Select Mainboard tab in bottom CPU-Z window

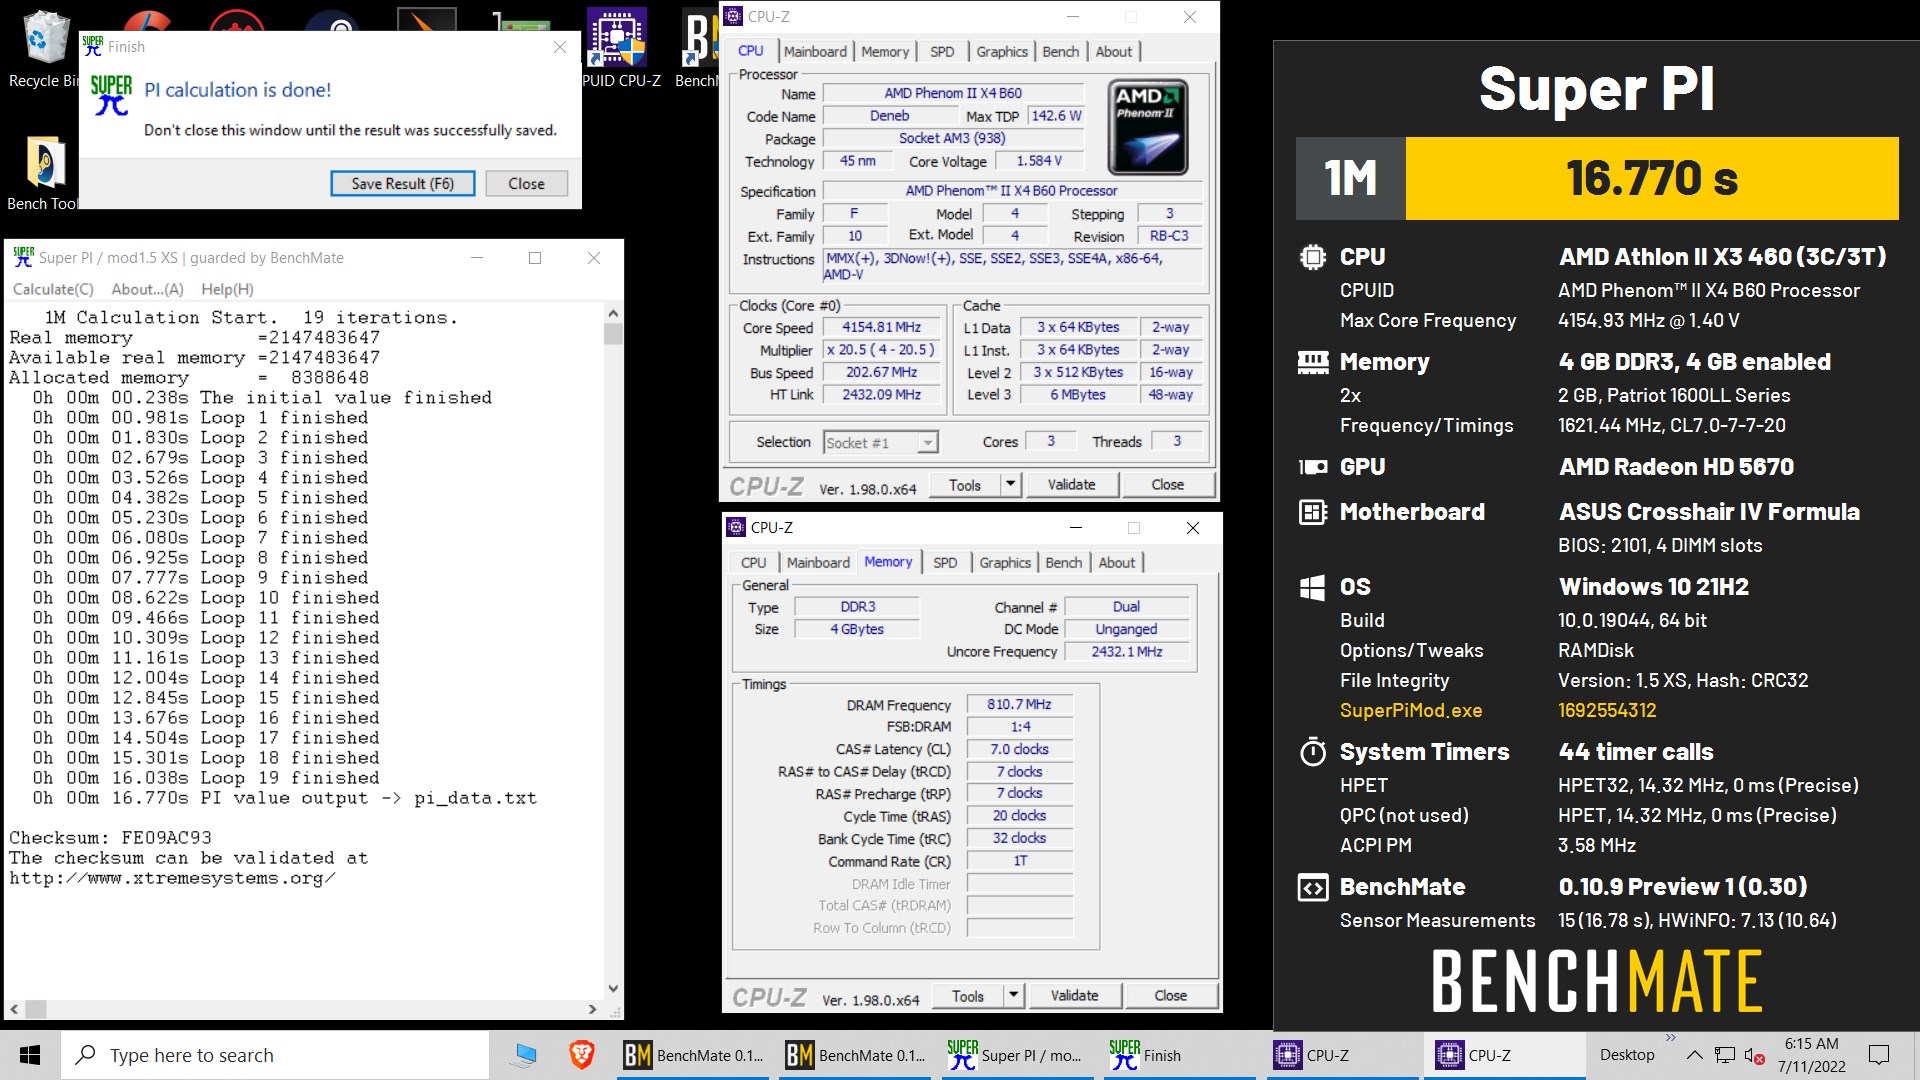(x=818, y=562)
